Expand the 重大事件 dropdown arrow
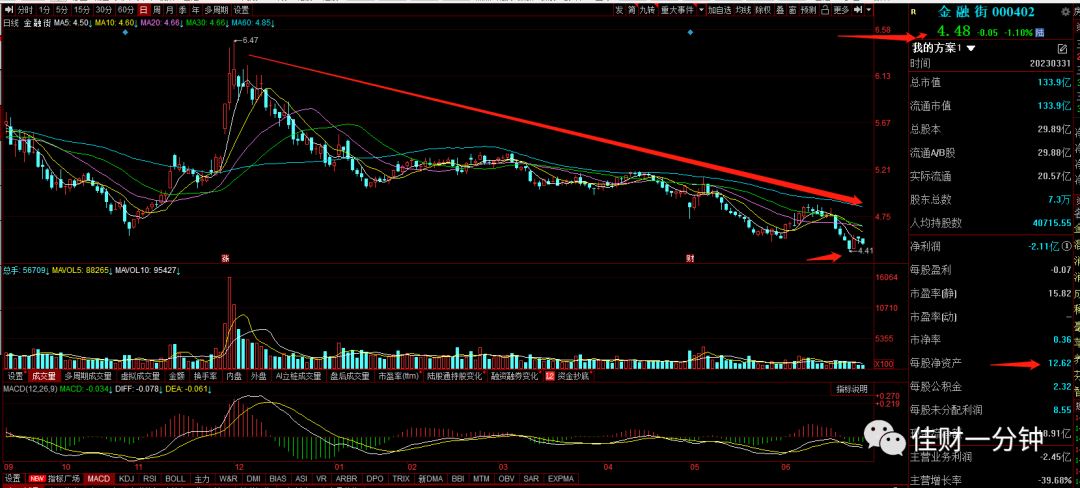The image size is (1080, 488). [701, 10]
